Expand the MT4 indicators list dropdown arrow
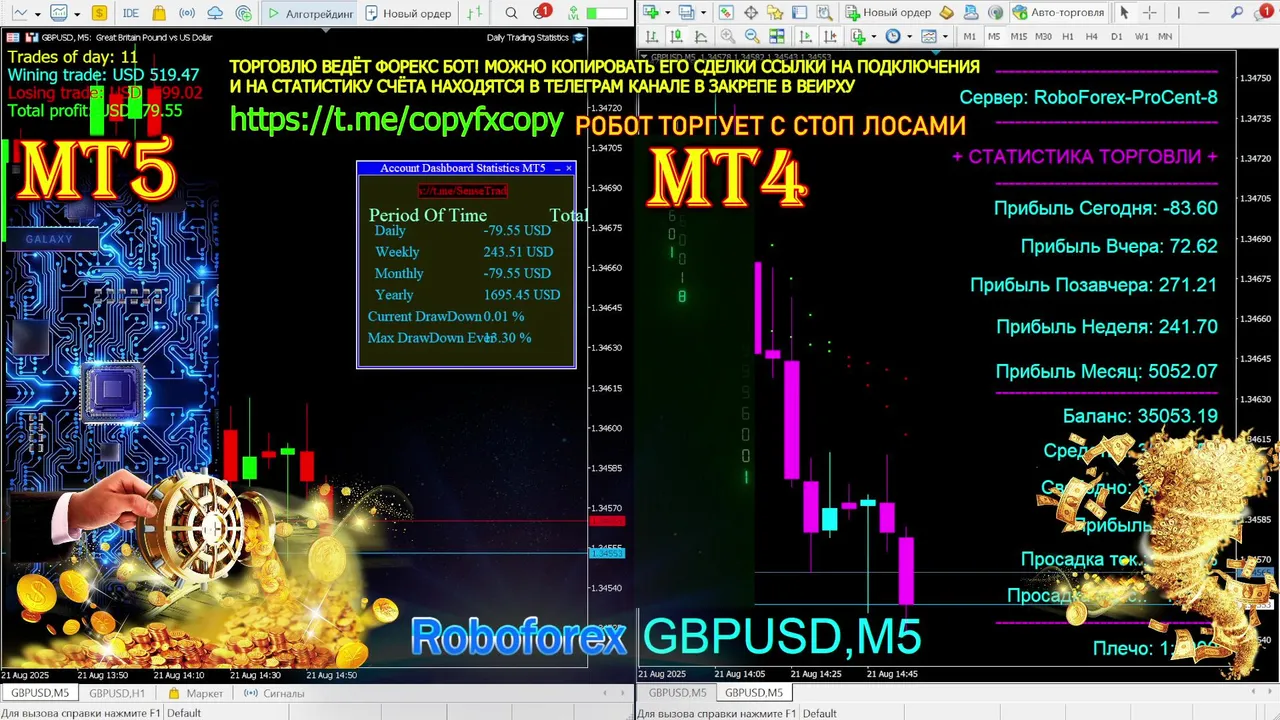Screen dimensions: 1280x720 click(x=874, y=36)
